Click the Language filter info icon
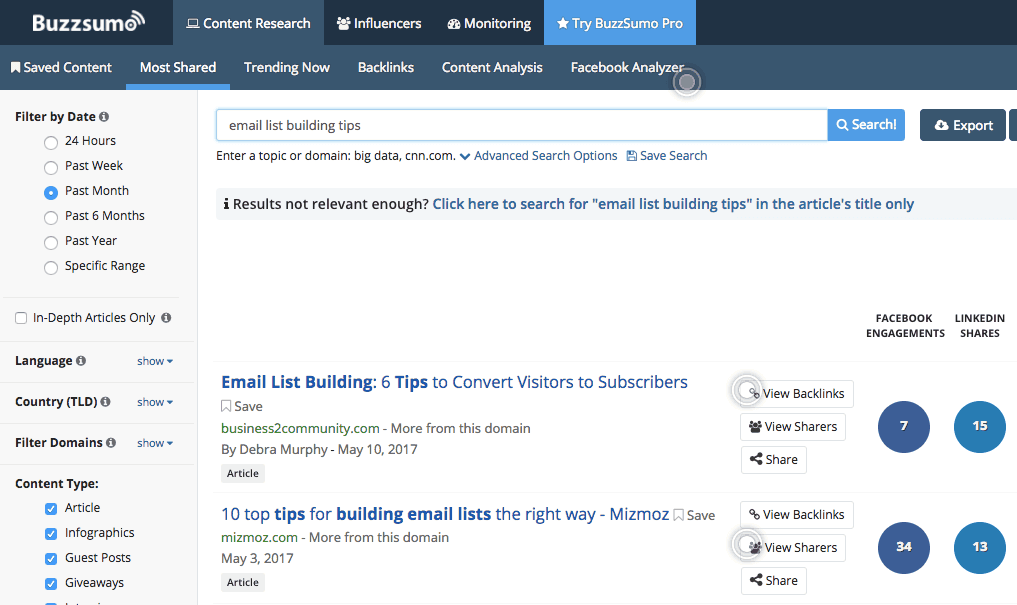The image size is (1017, 605). coord(81,361)
